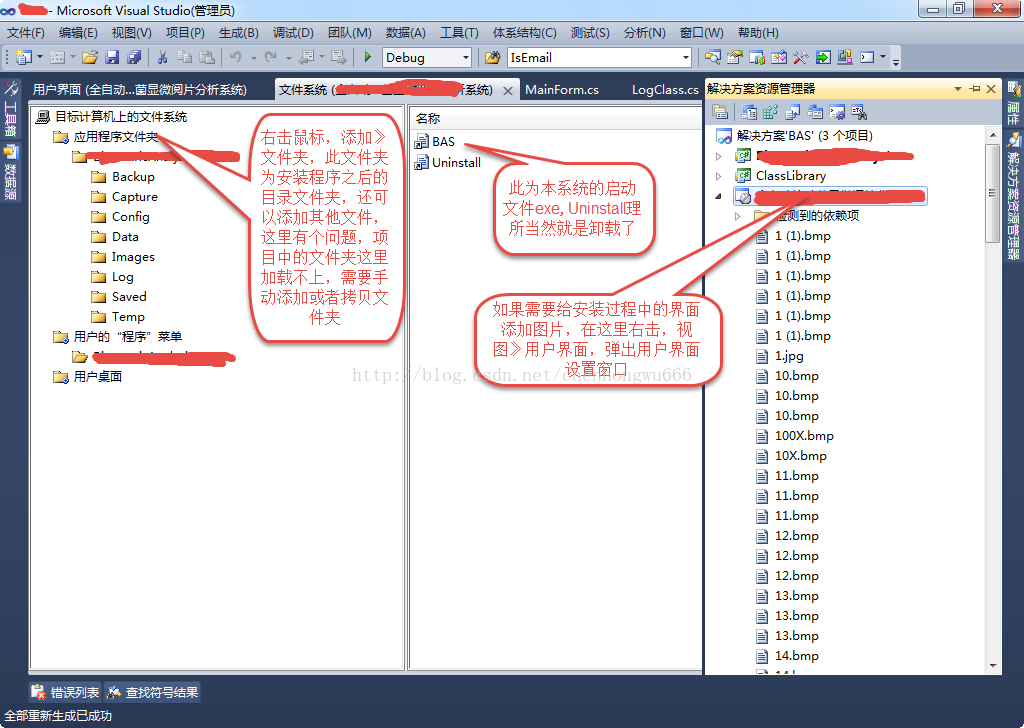1024x728 pixels.
Task: Expand the 检测到的依赖项 node
Action: (x=738, y=215)
